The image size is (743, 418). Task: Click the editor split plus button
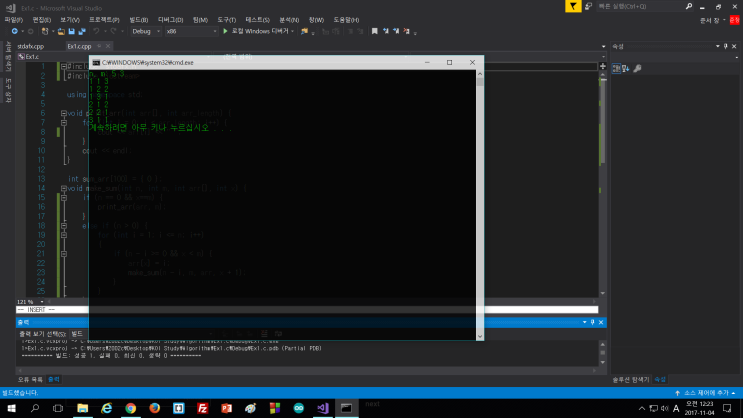pyautogui.click(x=603, y=66)
